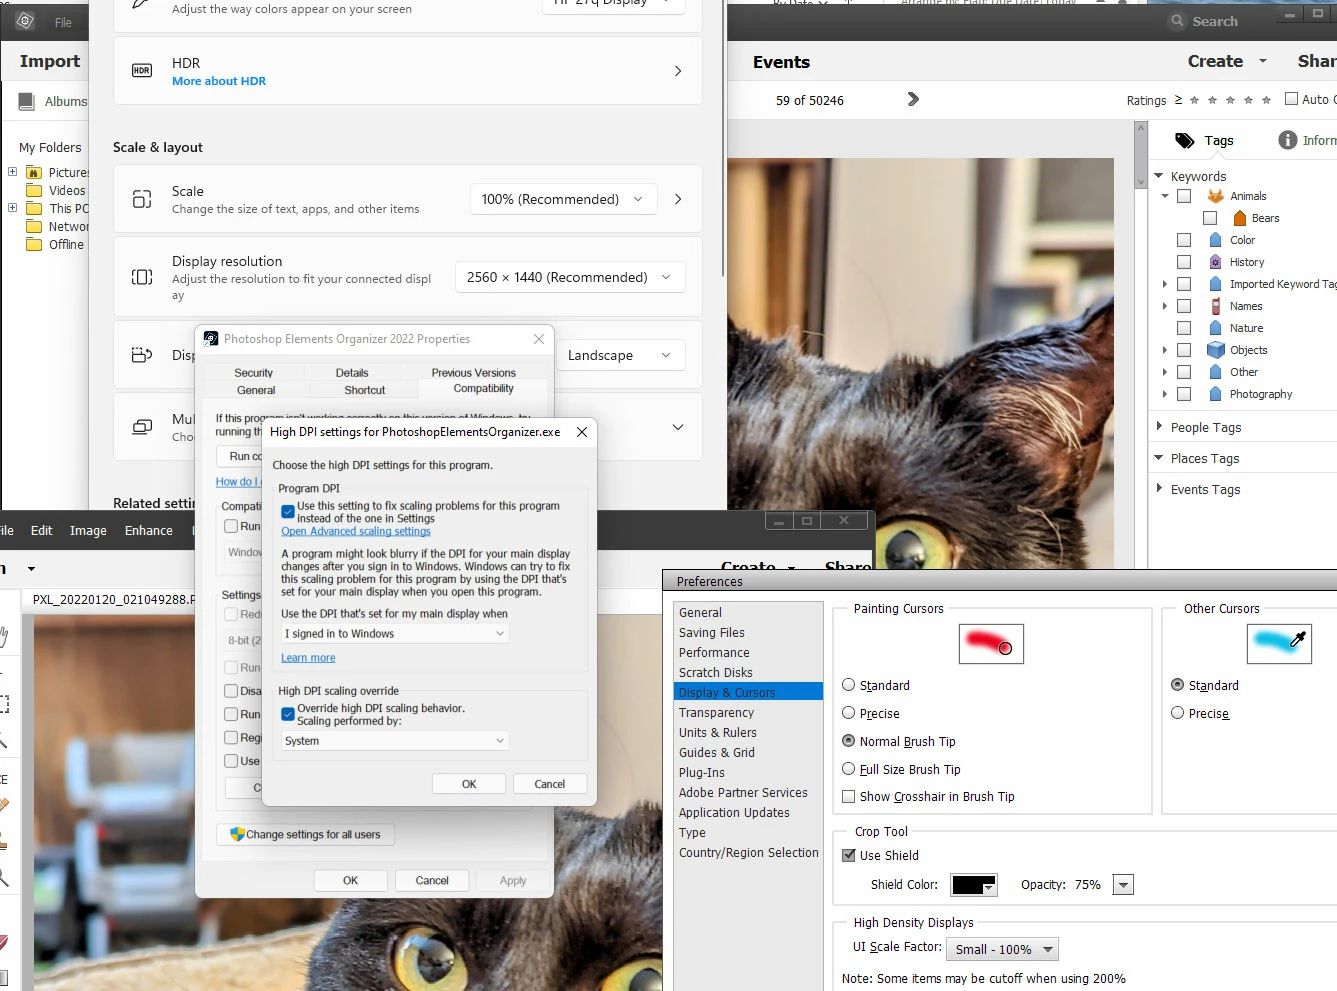Expand the Events Tags section
This screenshot has height=991, width=1337.
(x=1160, y=488)
